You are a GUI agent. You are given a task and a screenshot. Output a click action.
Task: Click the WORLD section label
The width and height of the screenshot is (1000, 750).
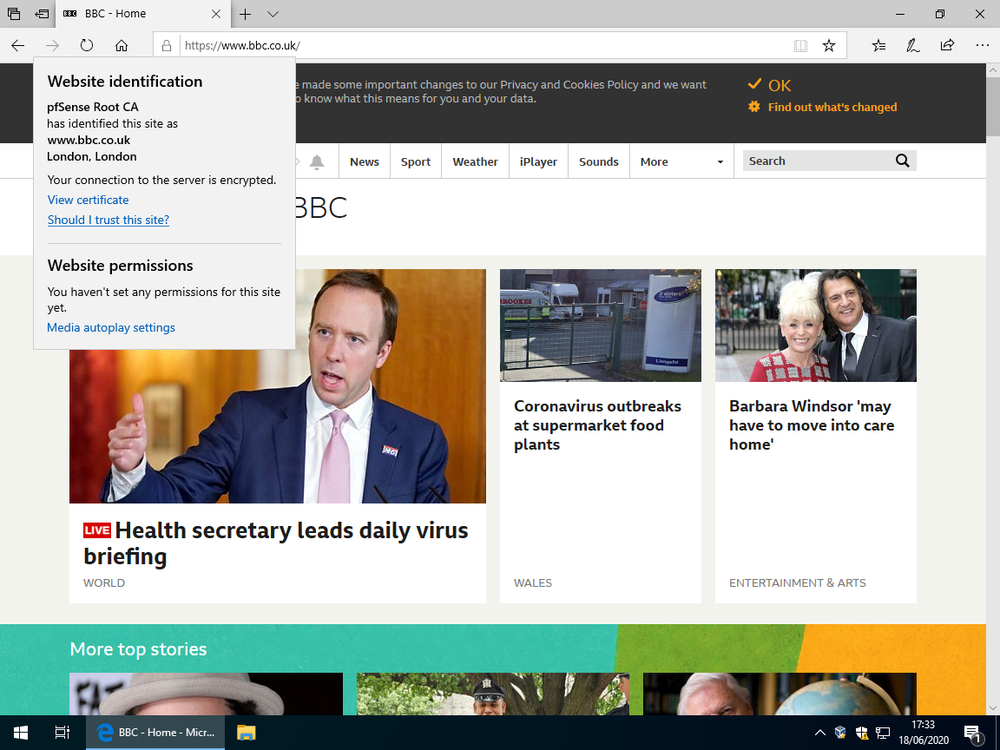click(104, 583)
